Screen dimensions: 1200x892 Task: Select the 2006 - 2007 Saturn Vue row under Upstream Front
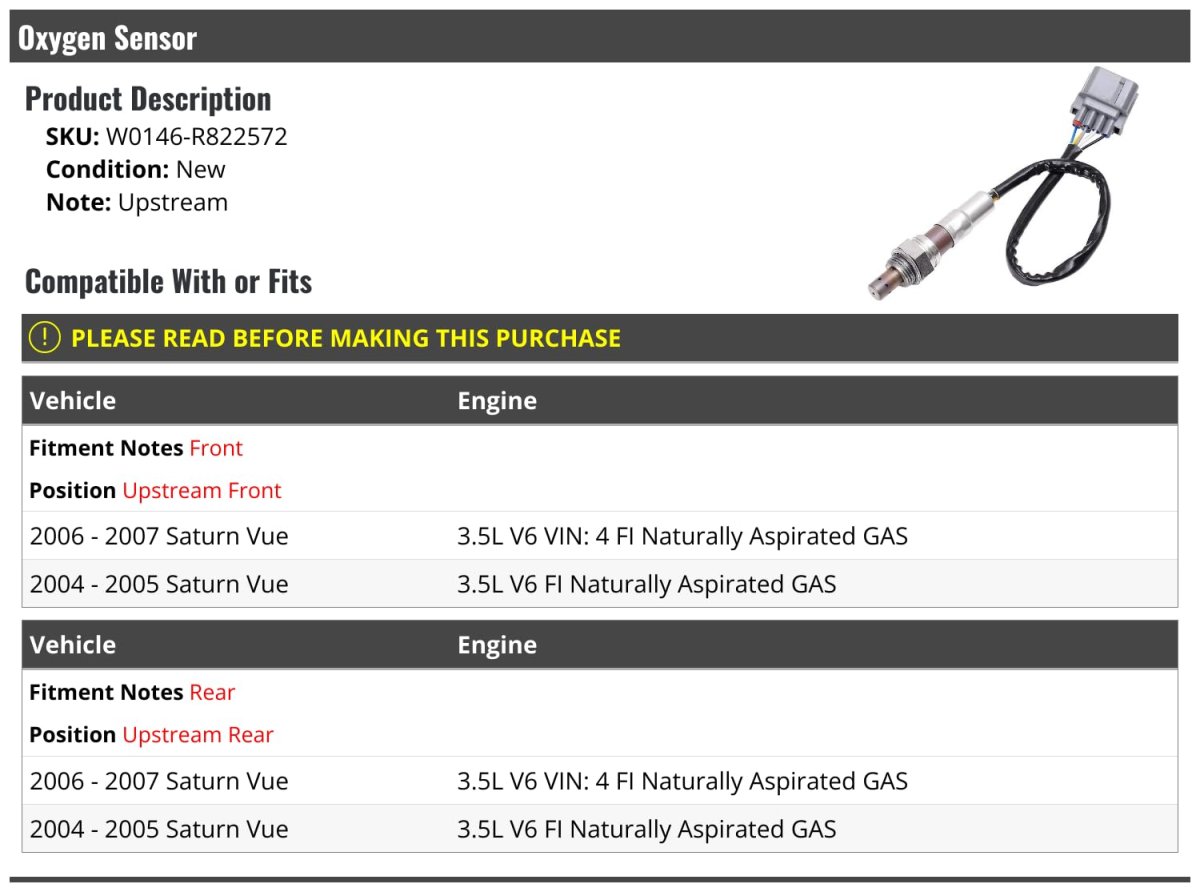[159, 536]
